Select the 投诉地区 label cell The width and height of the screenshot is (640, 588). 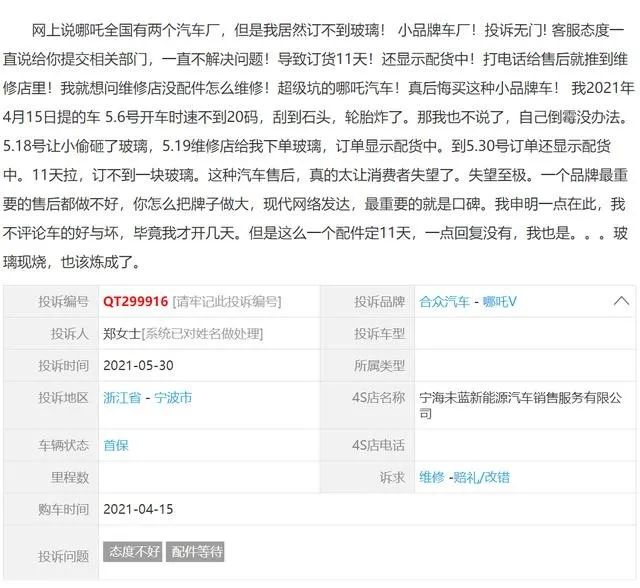point(51,405)
